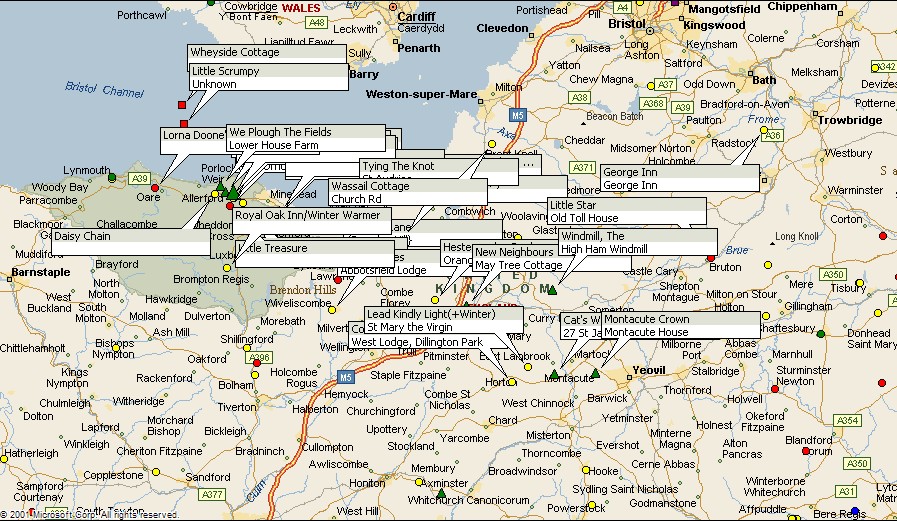This screenshot has height=521, width=897.
Task: Select the yellow circle marker at Frome
Action: tap(763, 130)
